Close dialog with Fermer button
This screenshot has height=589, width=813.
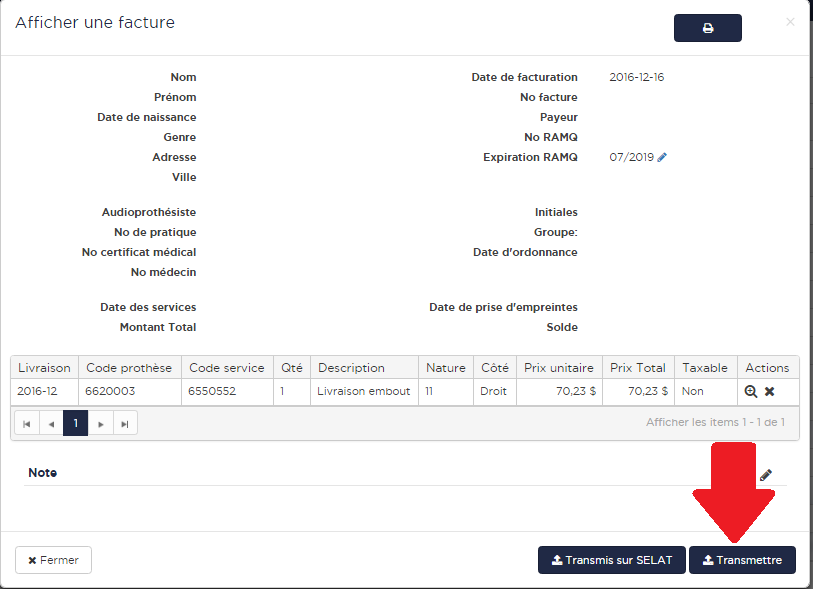pos(53,560)
